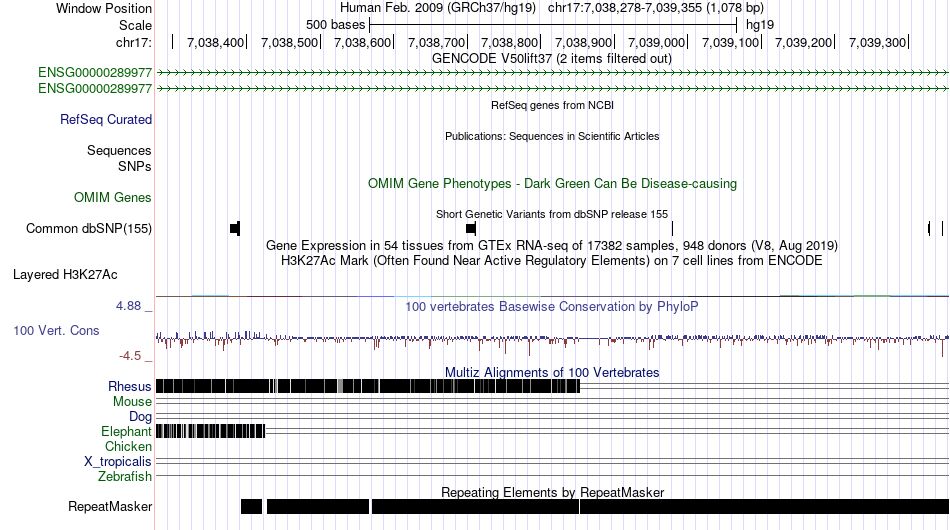The width and height of the screenshot is (950, 530).
Task: Click the OMIM Genes label
Action: point(113,197)
